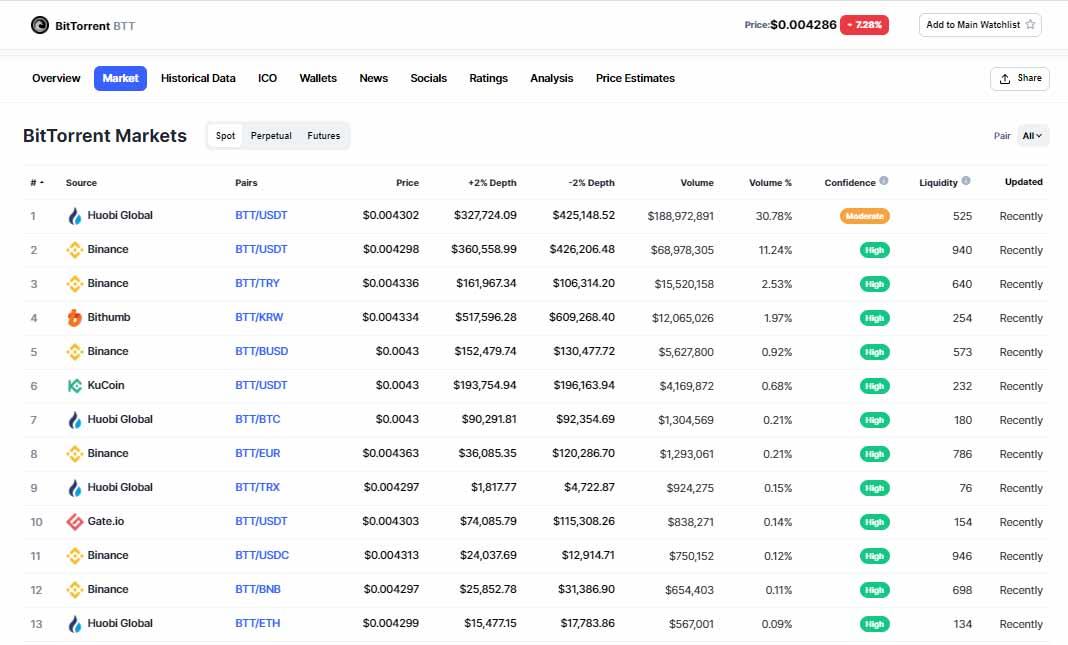The image size is (1068, 645).
Task: Click the High confidence badge for Bithumb
Action: (x=875, y=318)
